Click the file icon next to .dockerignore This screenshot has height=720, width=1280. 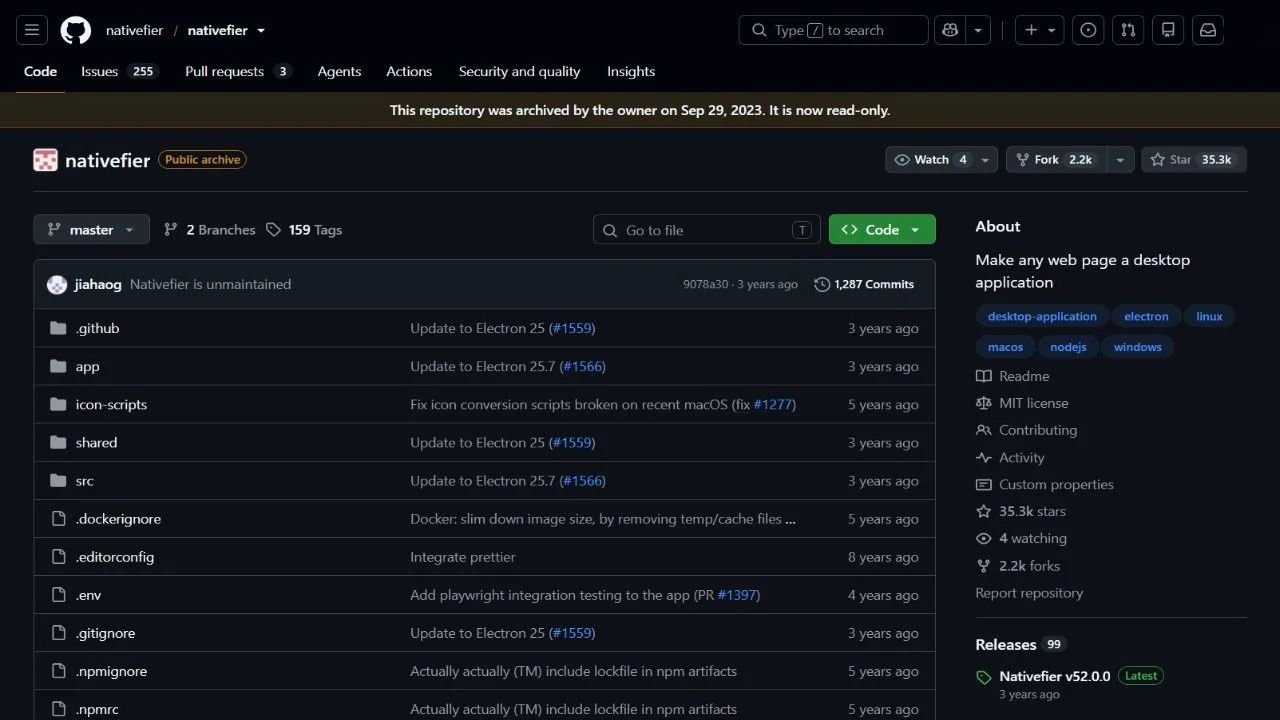(x=58, y=519)
